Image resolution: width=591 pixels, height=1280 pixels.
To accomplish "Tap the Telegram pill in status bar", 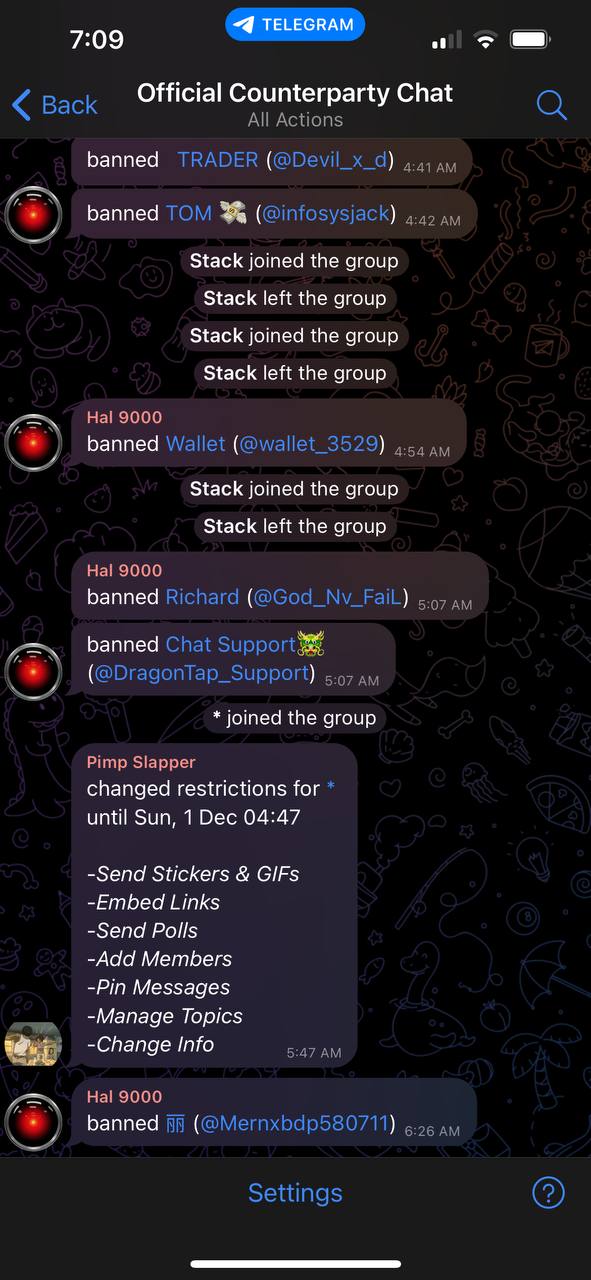I will [x=295, y=25].
